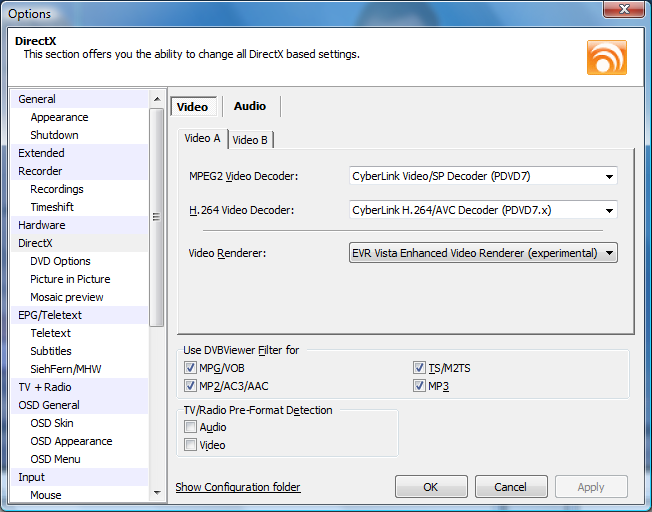Click the sidebar scroll down arrow
The image size is (652, 512).
pos(157,493)
